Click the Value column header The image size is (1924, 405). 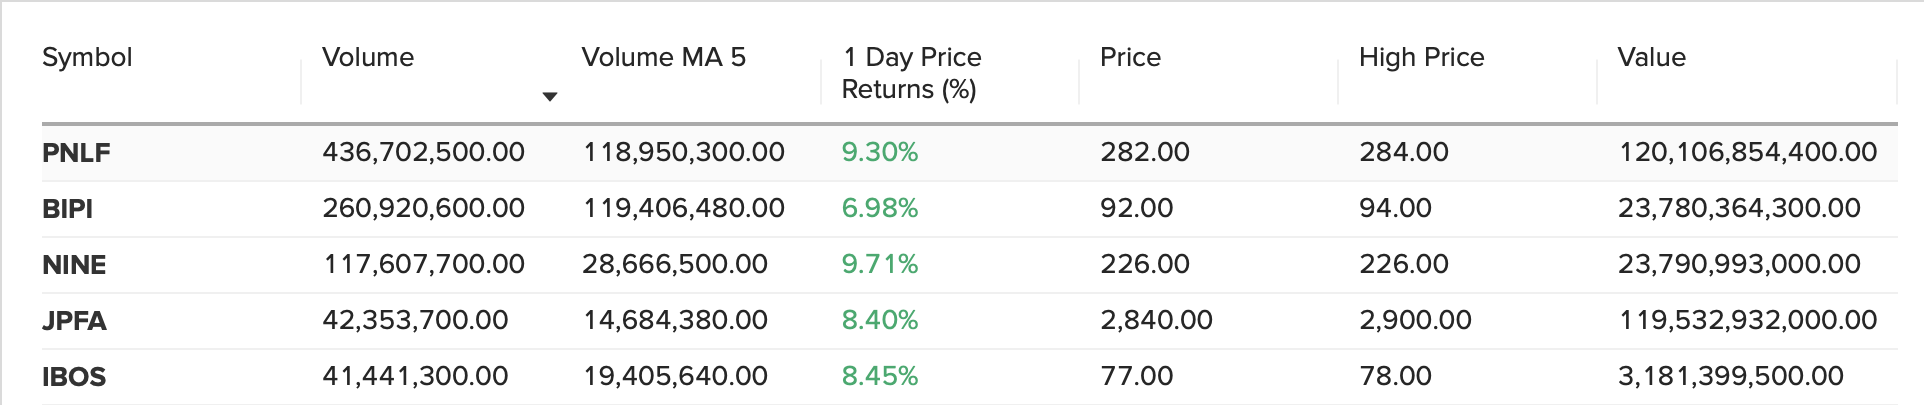click(1651, 57)
